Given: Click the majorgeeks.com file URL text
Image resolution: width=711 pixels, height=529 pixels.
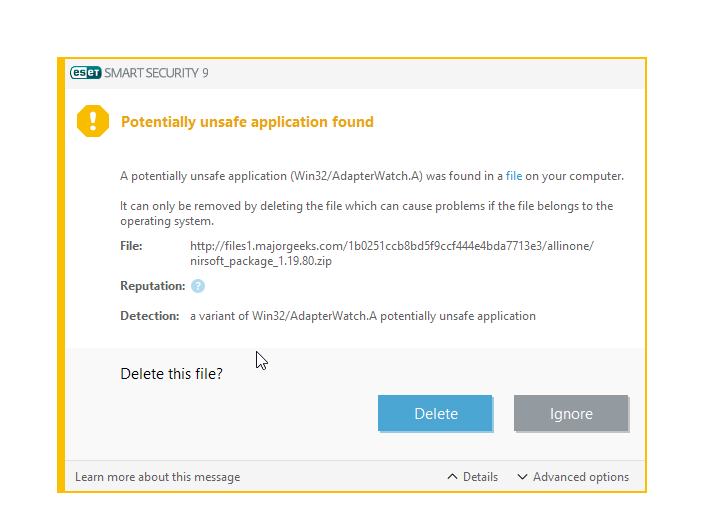Looking at the screenshot, I should coord(391,246).
